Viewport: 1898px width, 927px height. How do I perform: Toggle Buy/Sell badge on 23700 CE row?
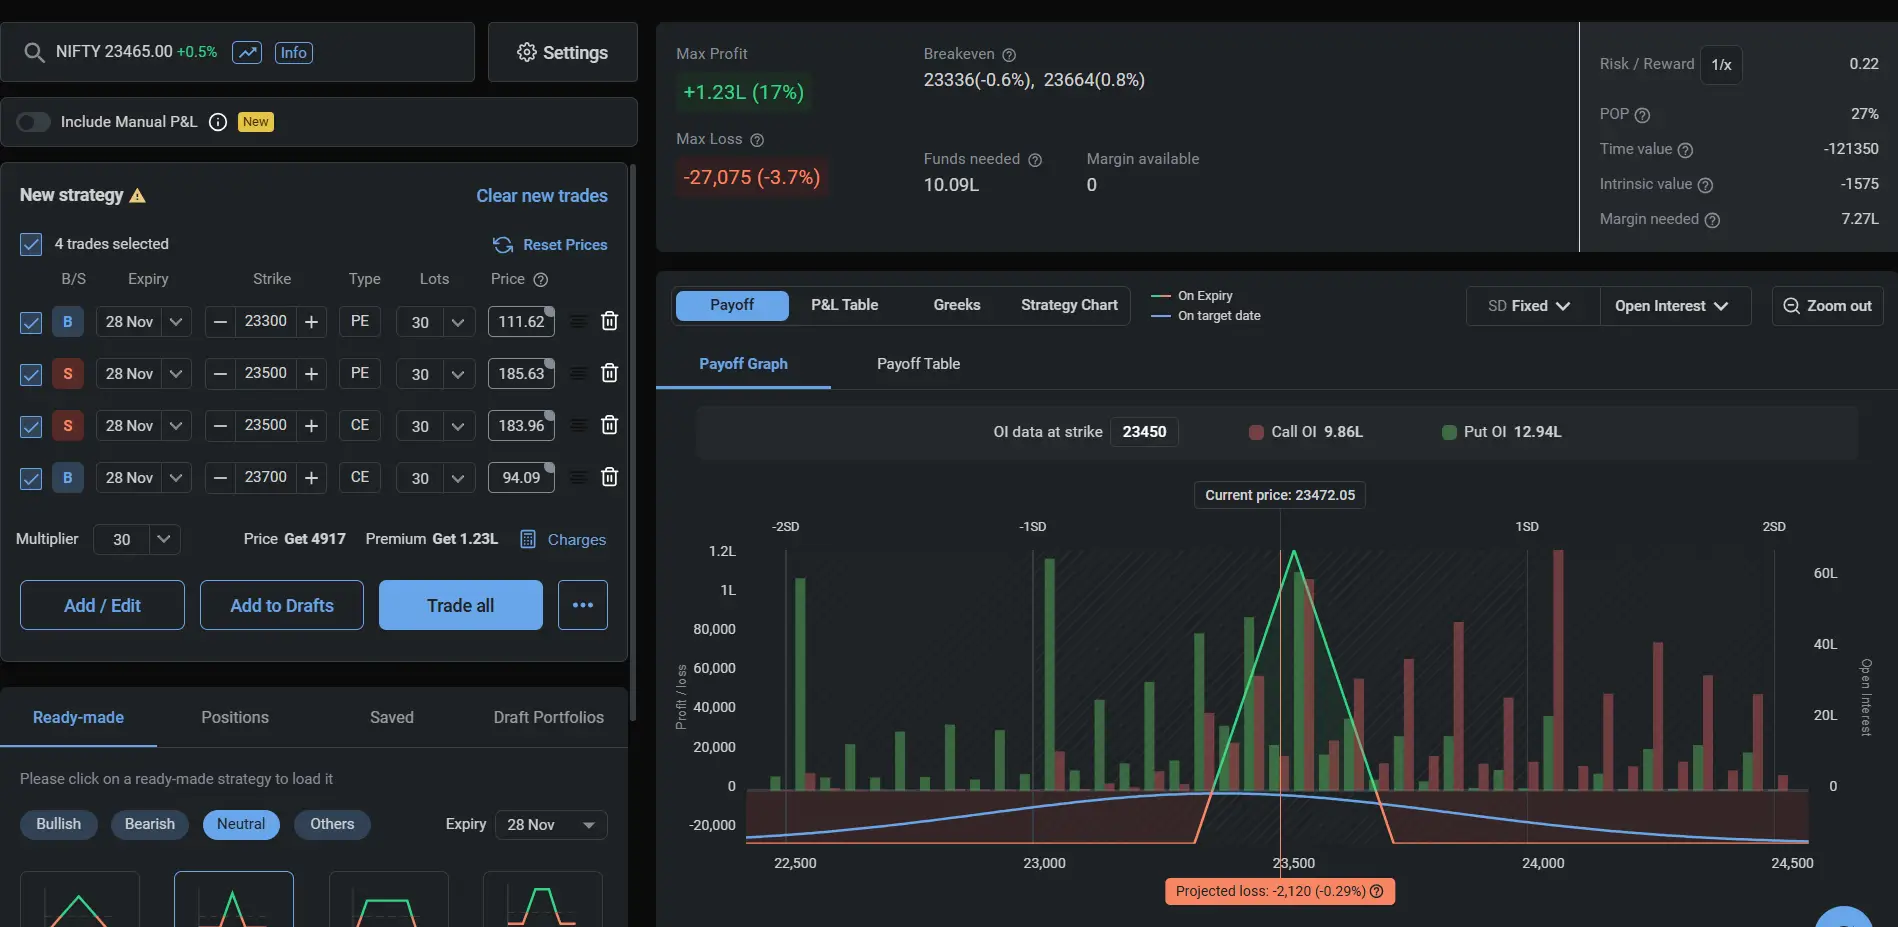(68, 478)
